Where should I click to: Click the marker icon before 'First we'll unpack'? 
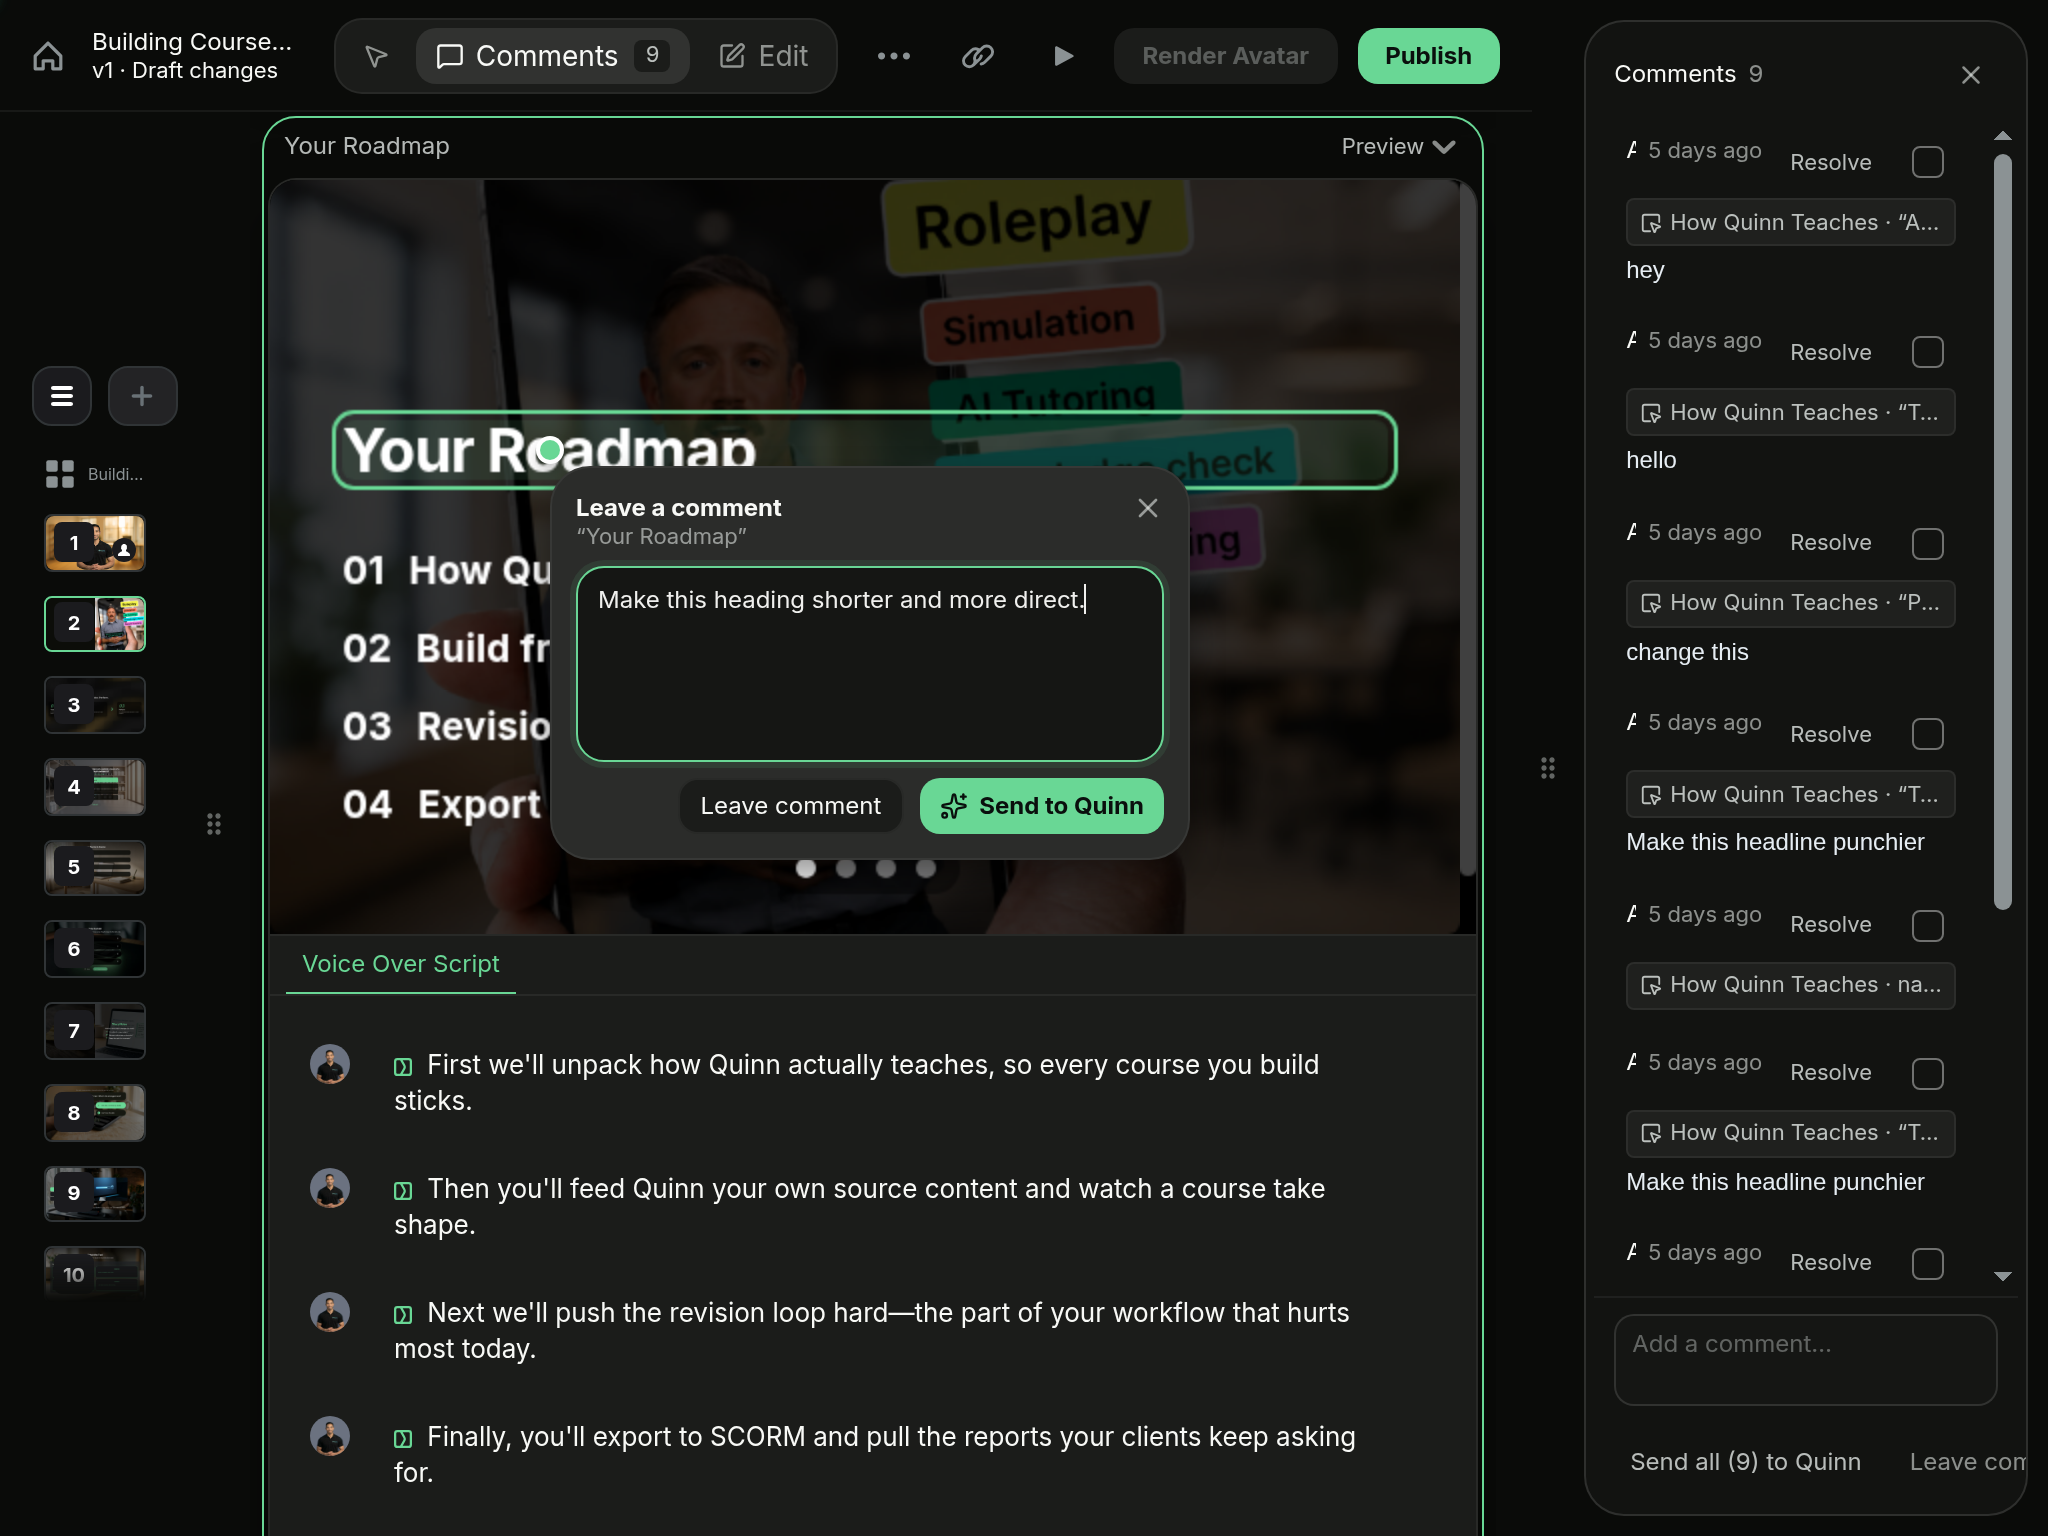tap(403, 1067)
